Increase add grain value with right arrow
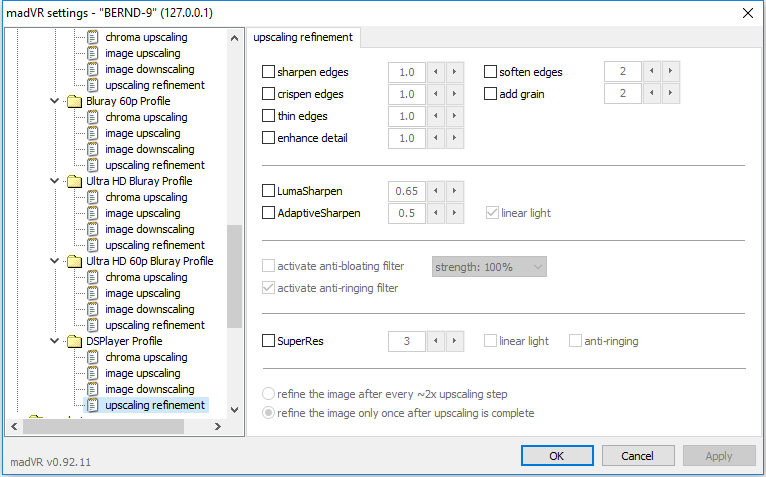Image resolution: width=766 pixels, height=477 pixels. click(x=670, y=93)
